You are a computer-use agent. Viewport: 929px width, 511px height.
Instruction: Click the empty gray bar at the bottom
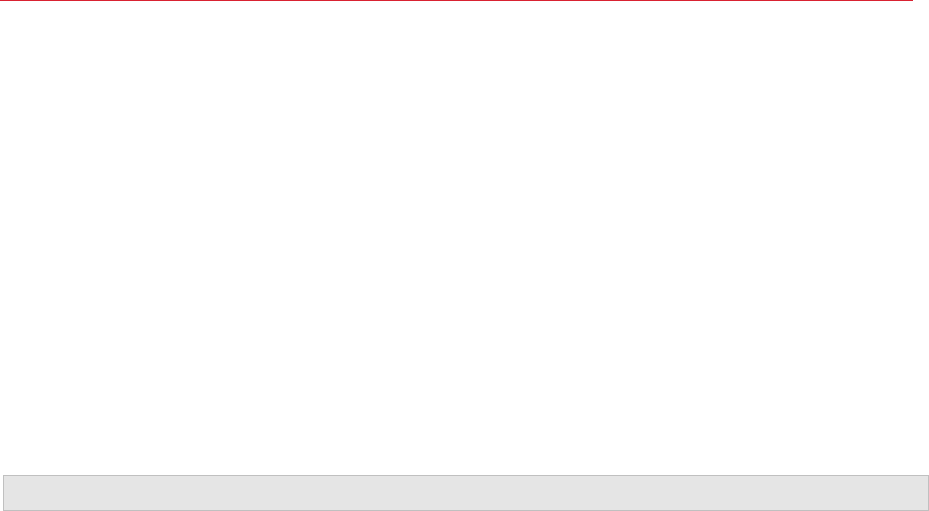pos(466,493)
